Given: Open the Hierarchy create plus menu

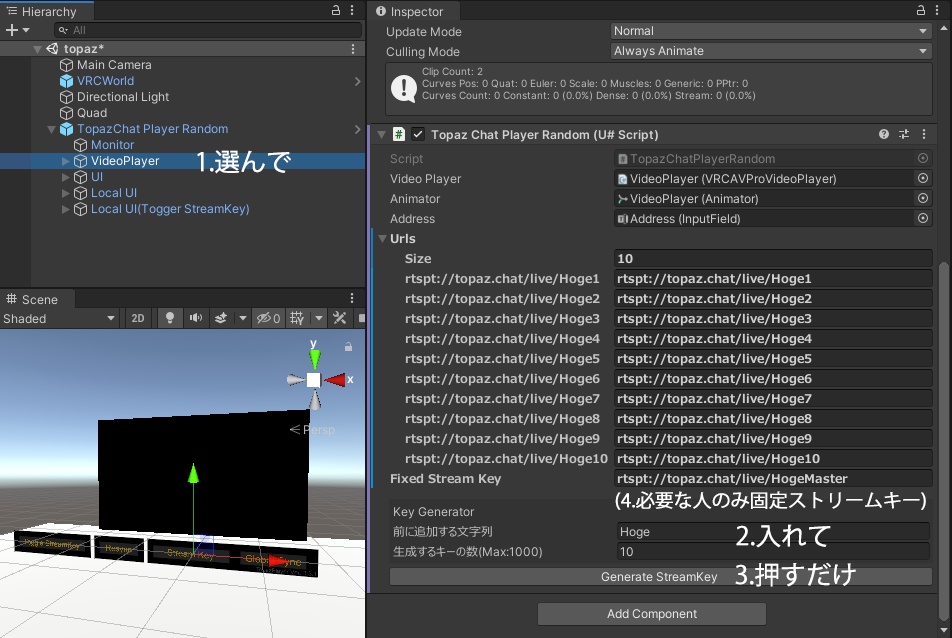Looking at the screenshot, I should 16,30.
